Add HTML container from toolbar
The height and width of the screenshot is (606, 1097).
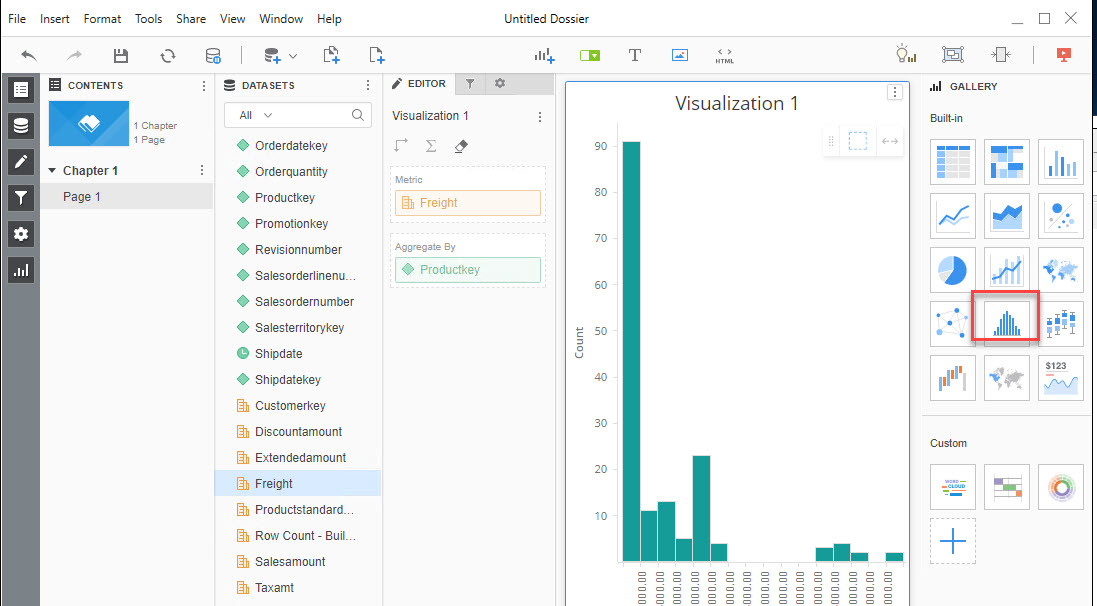click(x=724, y=56)
